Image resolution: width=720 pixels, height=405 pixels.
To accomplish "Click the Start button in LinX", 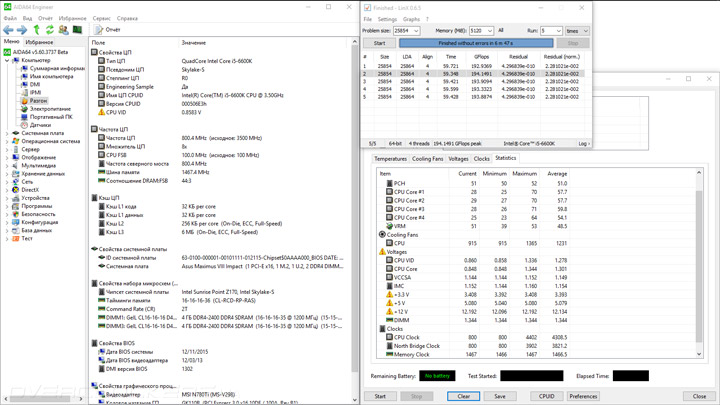I will coord(379,43).
